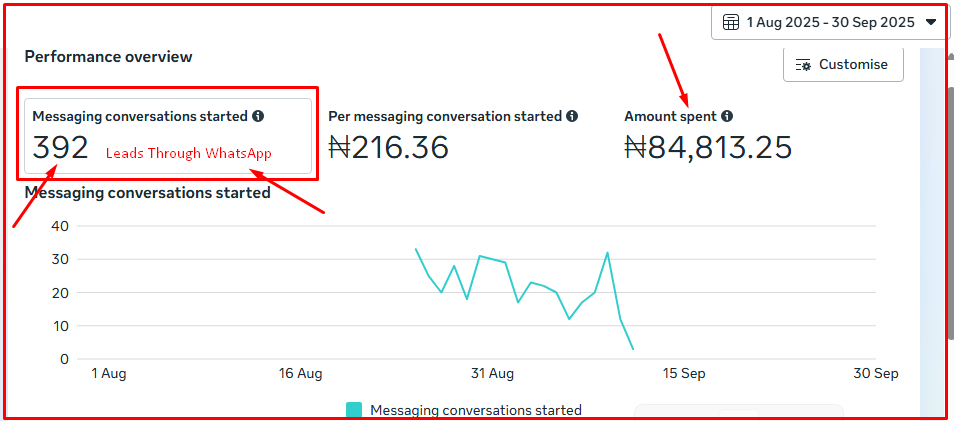
Task: Click info icon beside Per messaging conversation started
Action: [572, 117]
